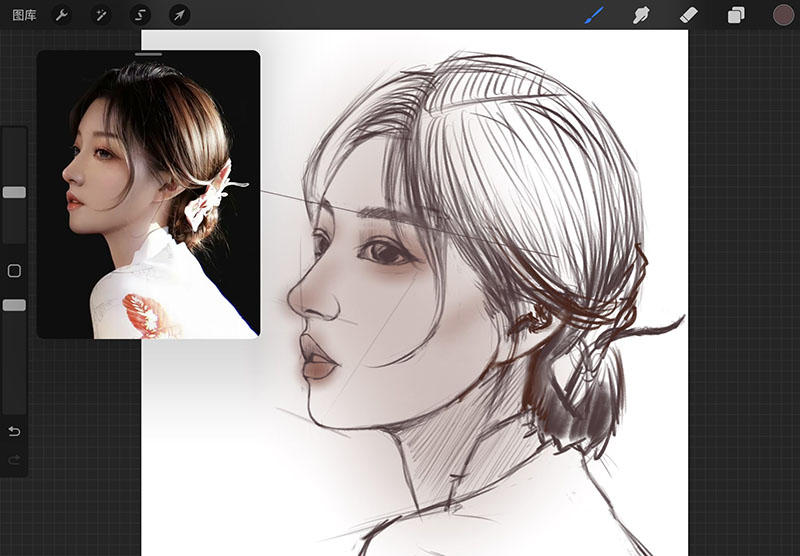Click the brush size slider handle
This screenshot has height=556, width=800.
tap(14, 192)
